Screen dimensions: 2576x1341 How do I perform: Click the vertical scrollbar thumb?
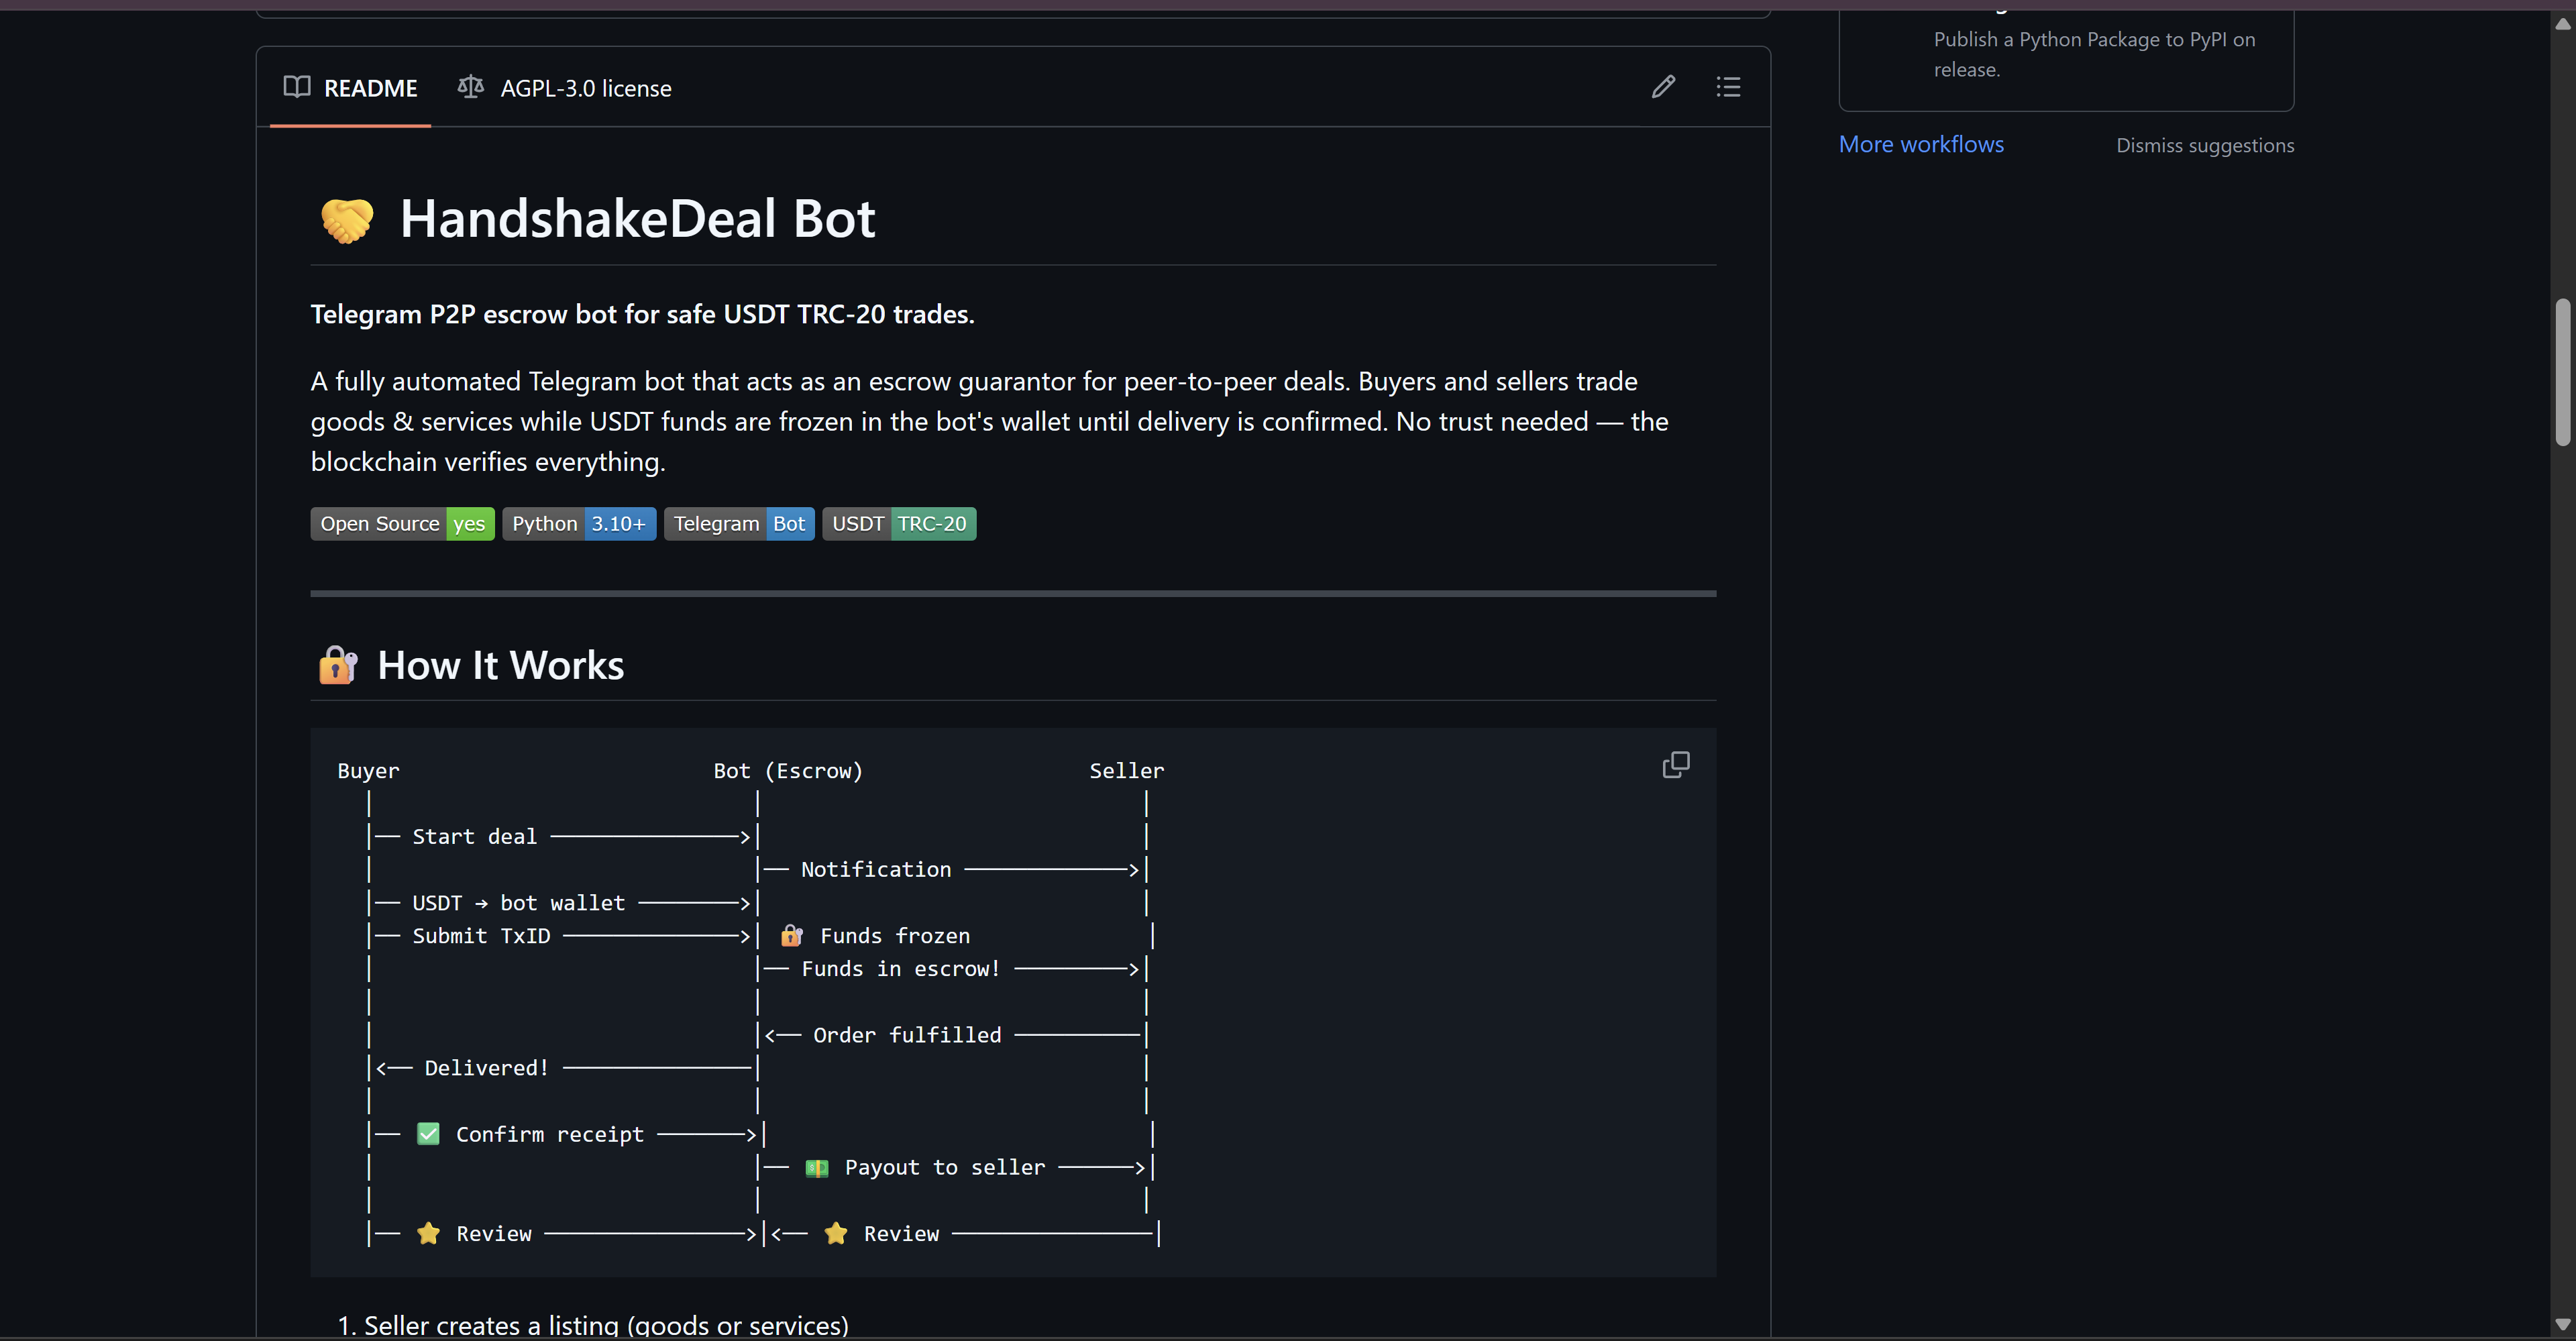pos(2563,372)
